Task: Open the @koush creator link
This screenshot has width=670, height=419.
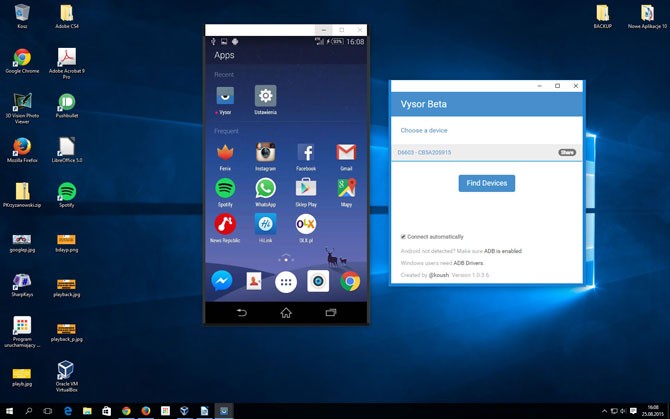Action: pyautogui.click(x=439, y=275)
